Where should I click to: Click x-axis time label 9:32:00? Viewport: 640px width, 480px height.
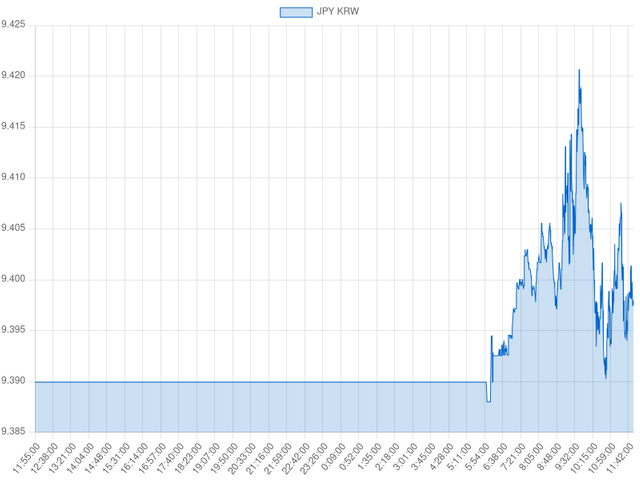point(567,456)
